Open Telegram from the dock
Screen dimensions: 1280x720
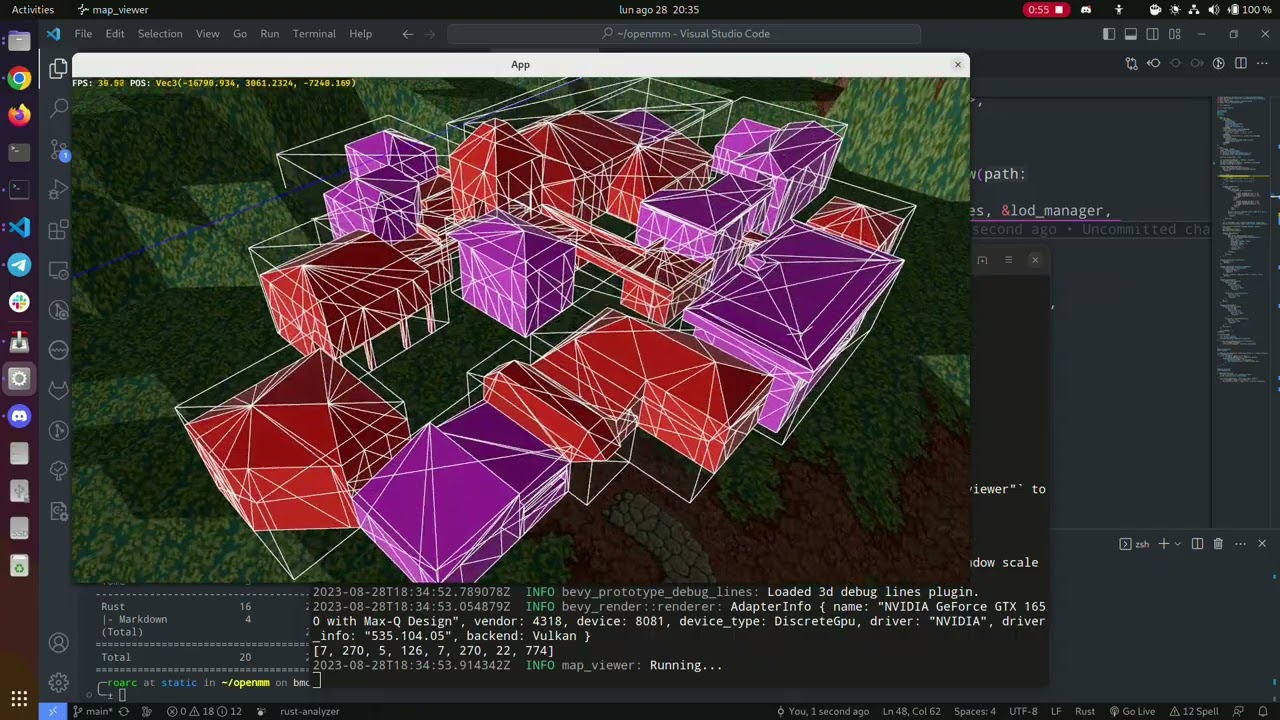pos(19,265)
